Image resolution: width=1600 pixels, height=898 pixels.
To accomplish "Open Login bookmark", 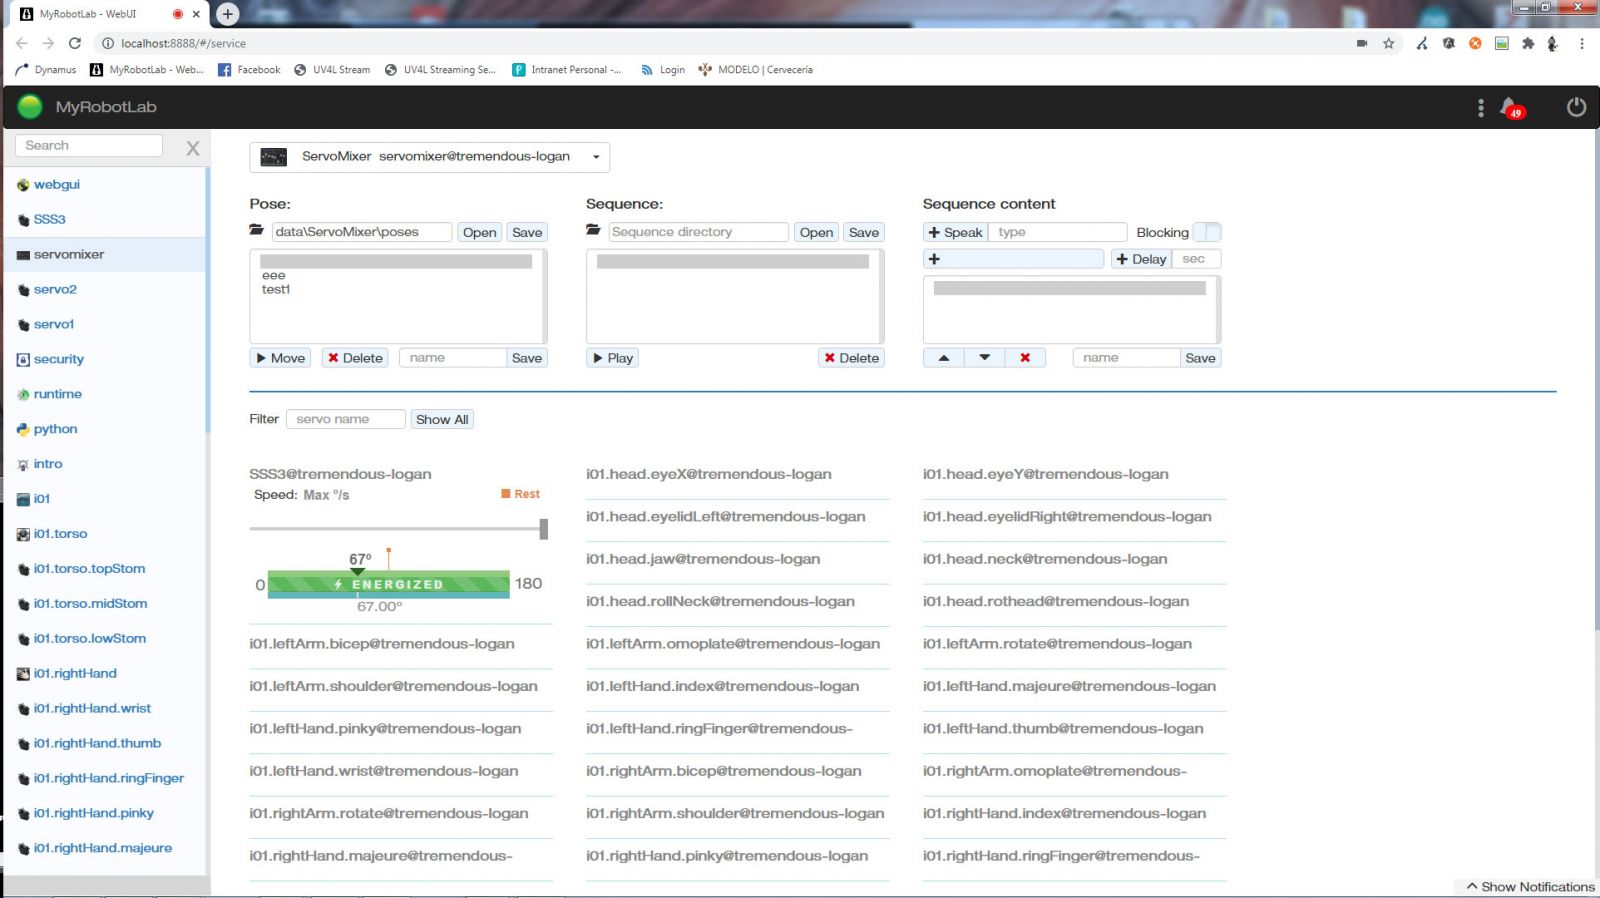I will point(663,70).
